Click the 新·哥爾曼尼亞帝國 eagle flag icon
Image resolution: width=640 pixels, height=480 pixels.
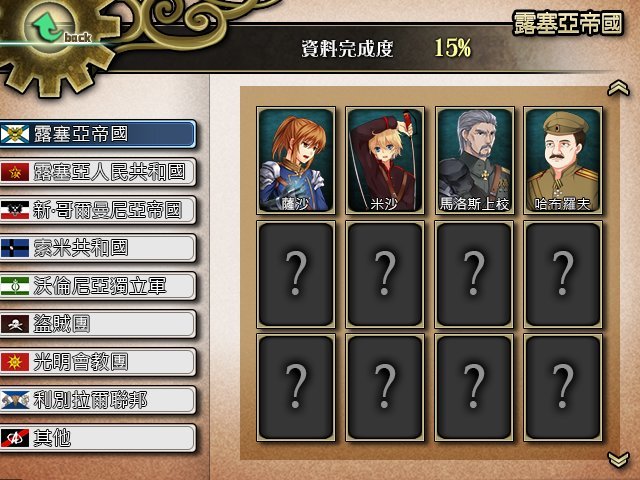15,210
